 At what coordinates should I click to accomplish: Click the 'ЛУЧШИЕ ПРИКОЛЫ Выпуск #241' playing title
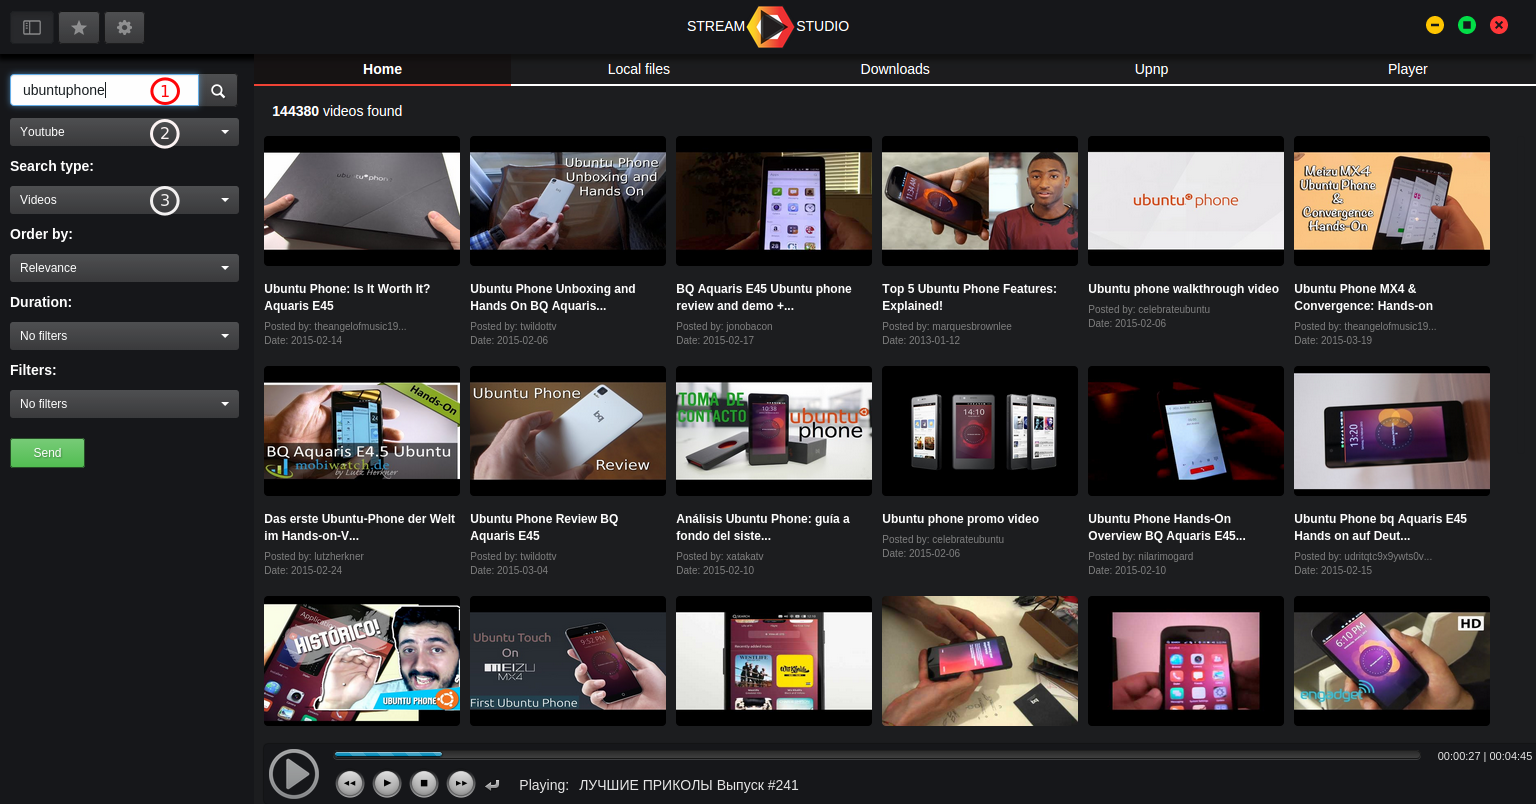(x=689, y=785)
